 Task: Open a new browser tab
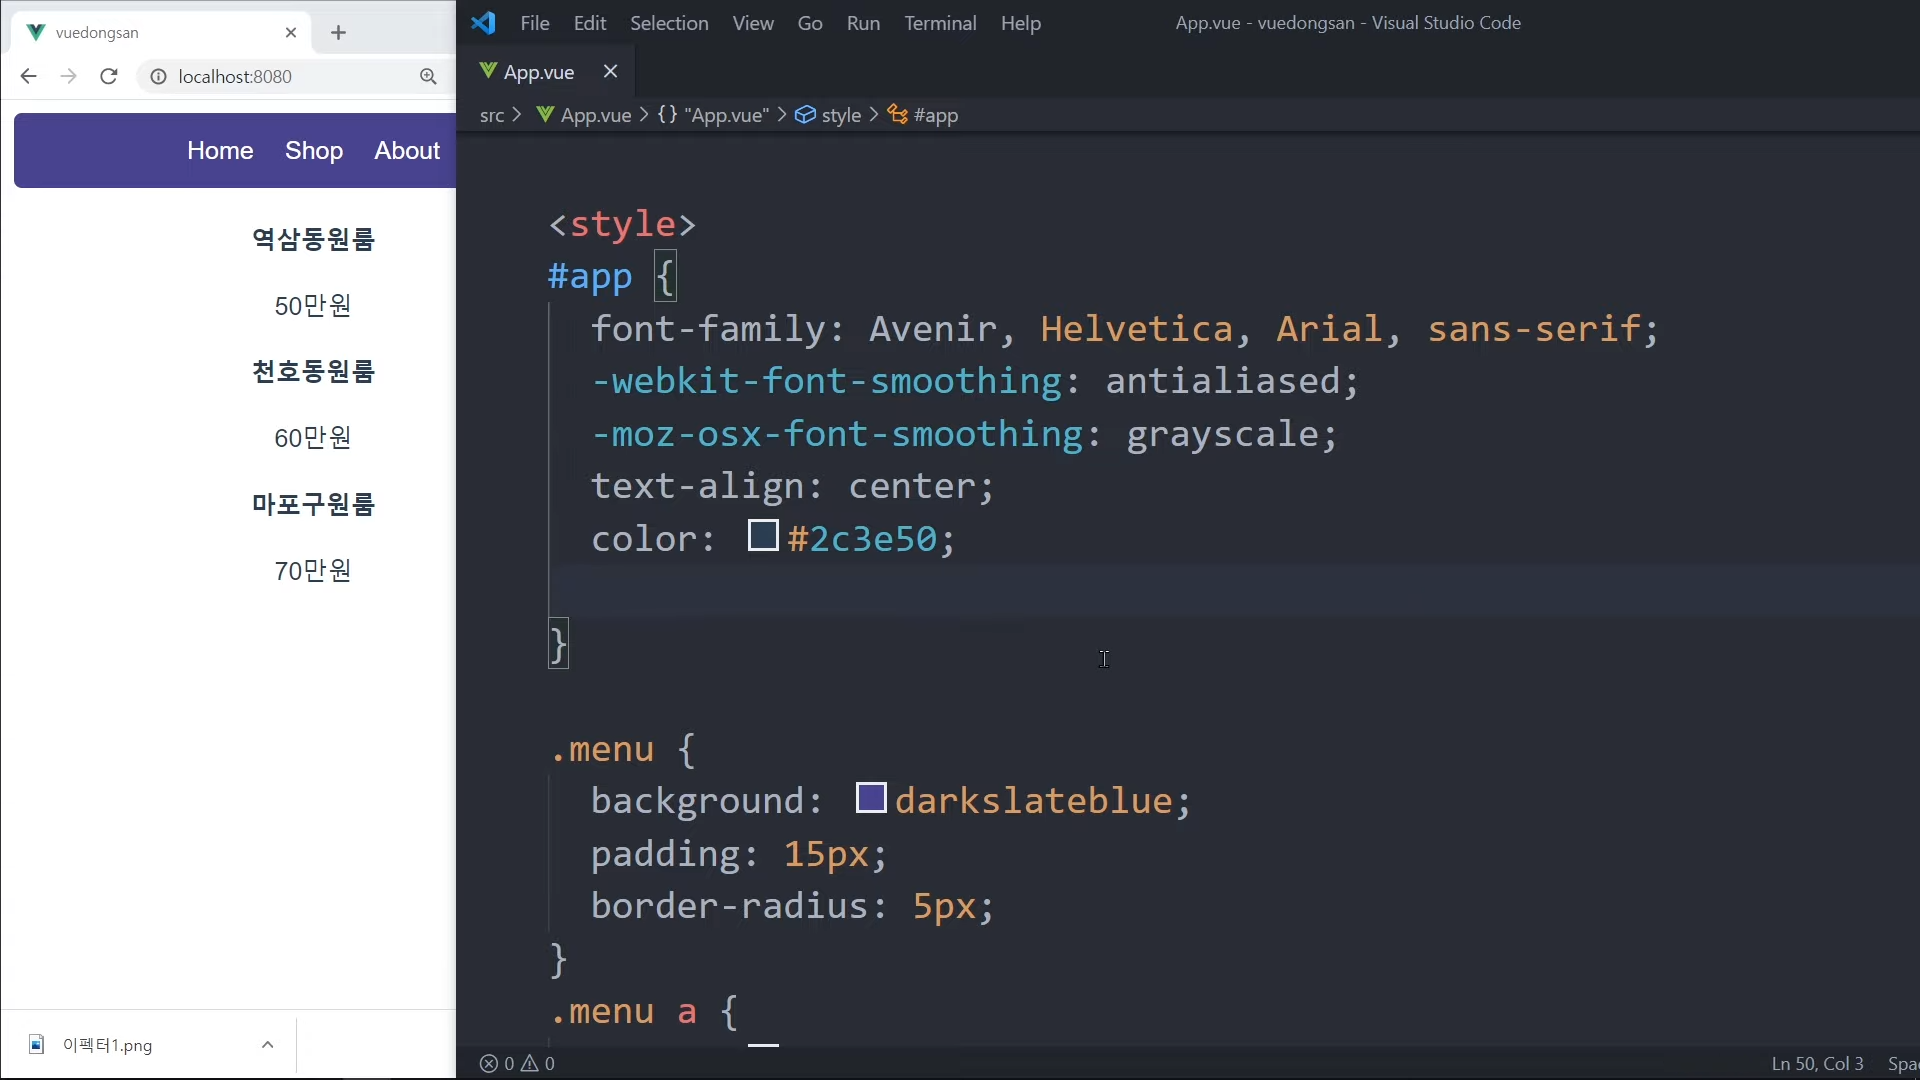pos(338,32)
